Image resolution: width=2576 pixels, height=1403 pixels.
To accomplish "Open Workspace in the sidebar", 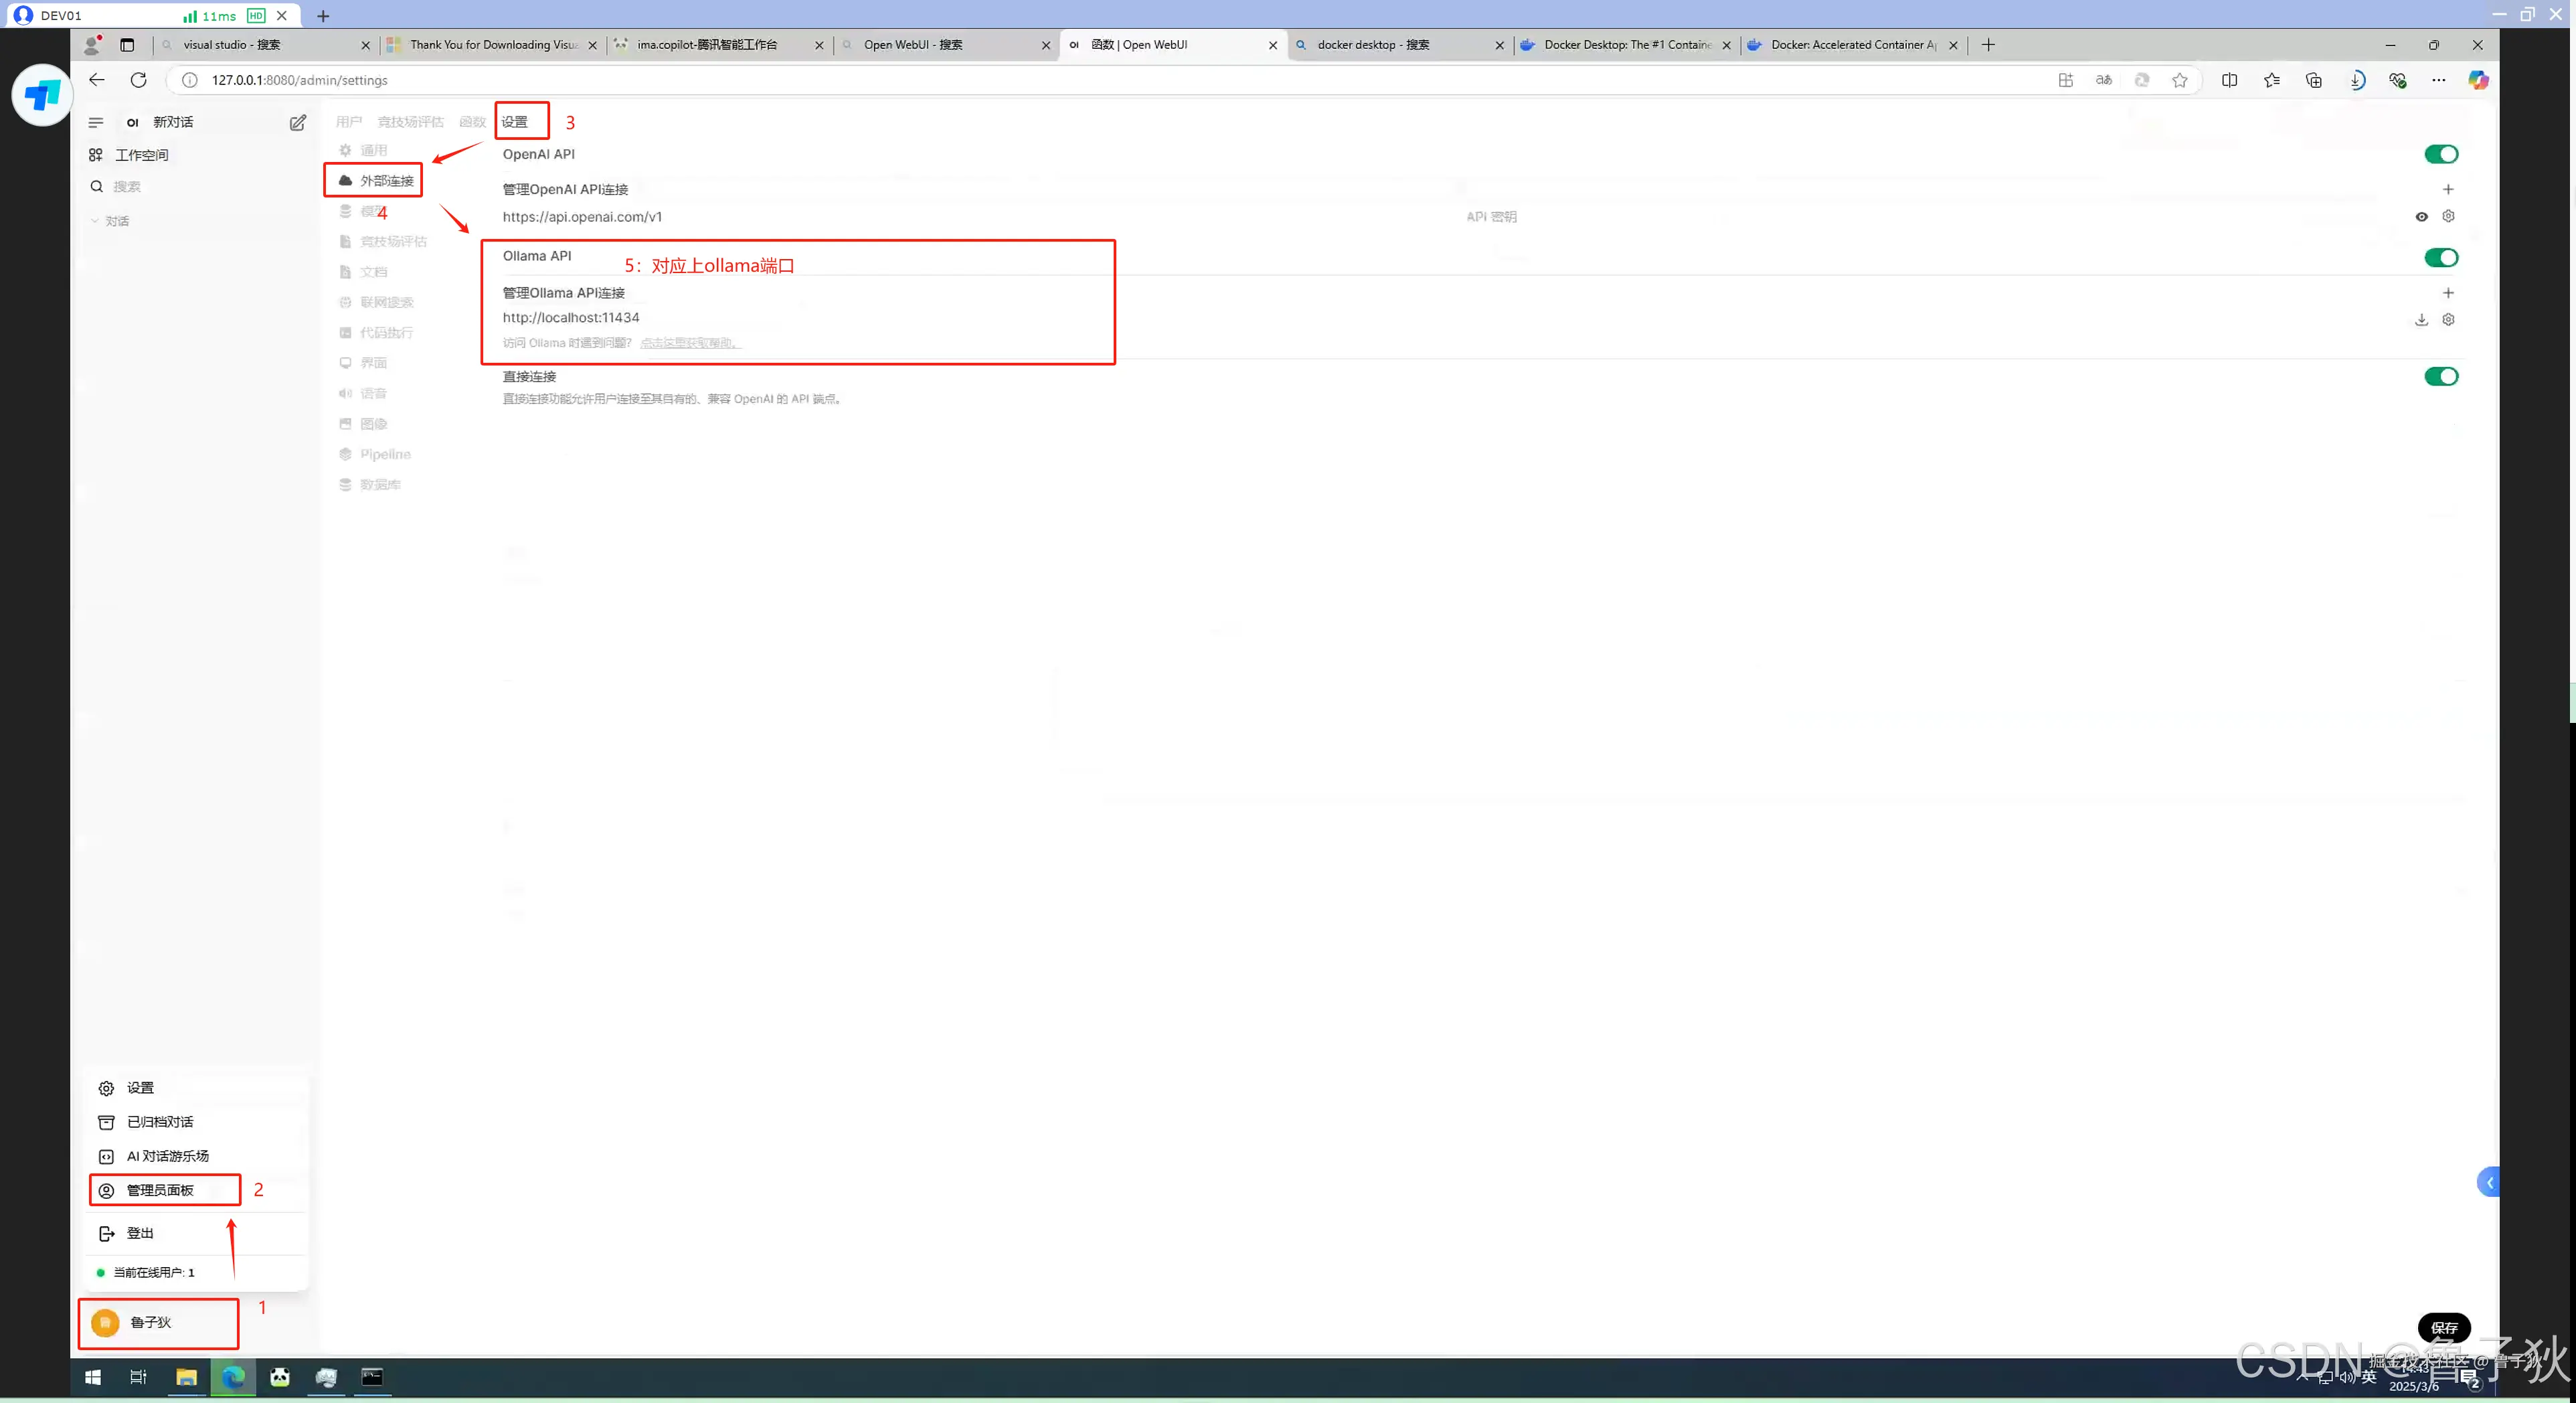I will pyautogui.click(x=140, y=155).
